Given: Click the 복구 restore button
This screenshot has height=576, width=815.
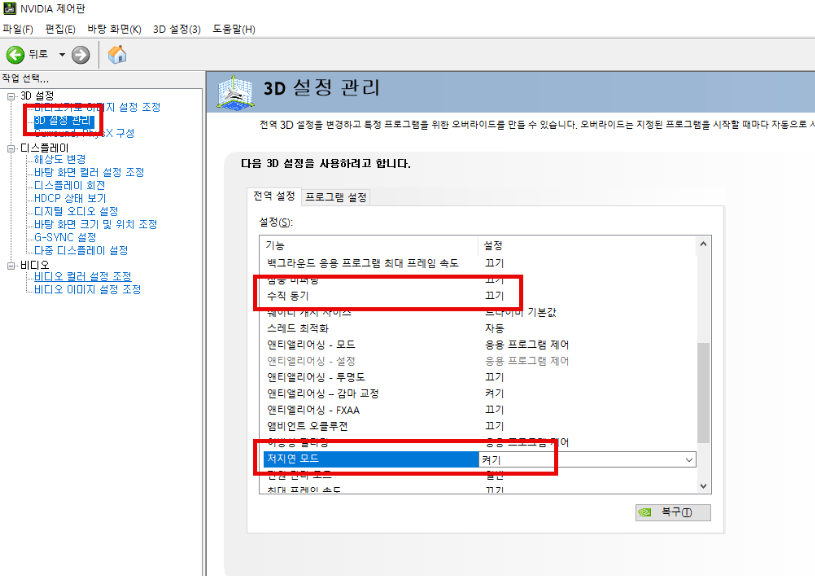Looking at the screenshot, I should 673,512.
